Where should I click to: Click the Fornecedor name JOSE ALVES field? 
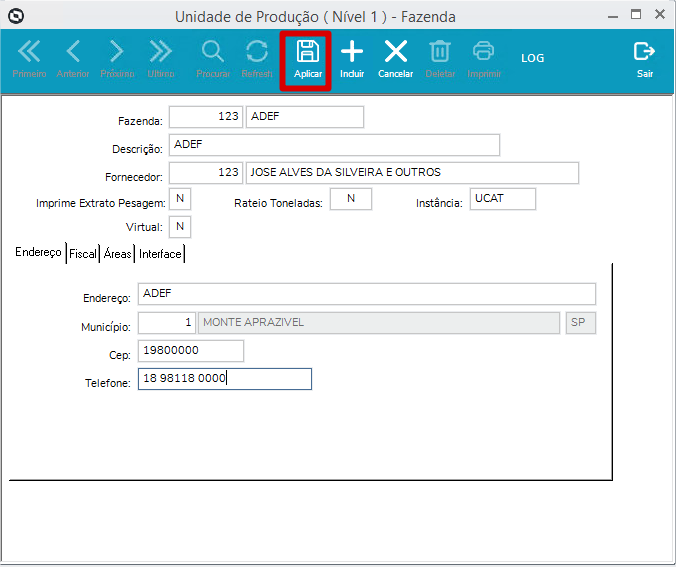click(x=412, y=173)
